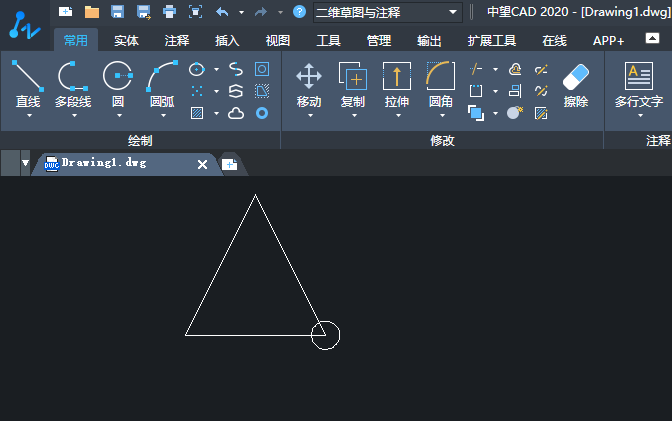
Task: Expand the 多段线 dropdown arrow
Action: (75, 115)
